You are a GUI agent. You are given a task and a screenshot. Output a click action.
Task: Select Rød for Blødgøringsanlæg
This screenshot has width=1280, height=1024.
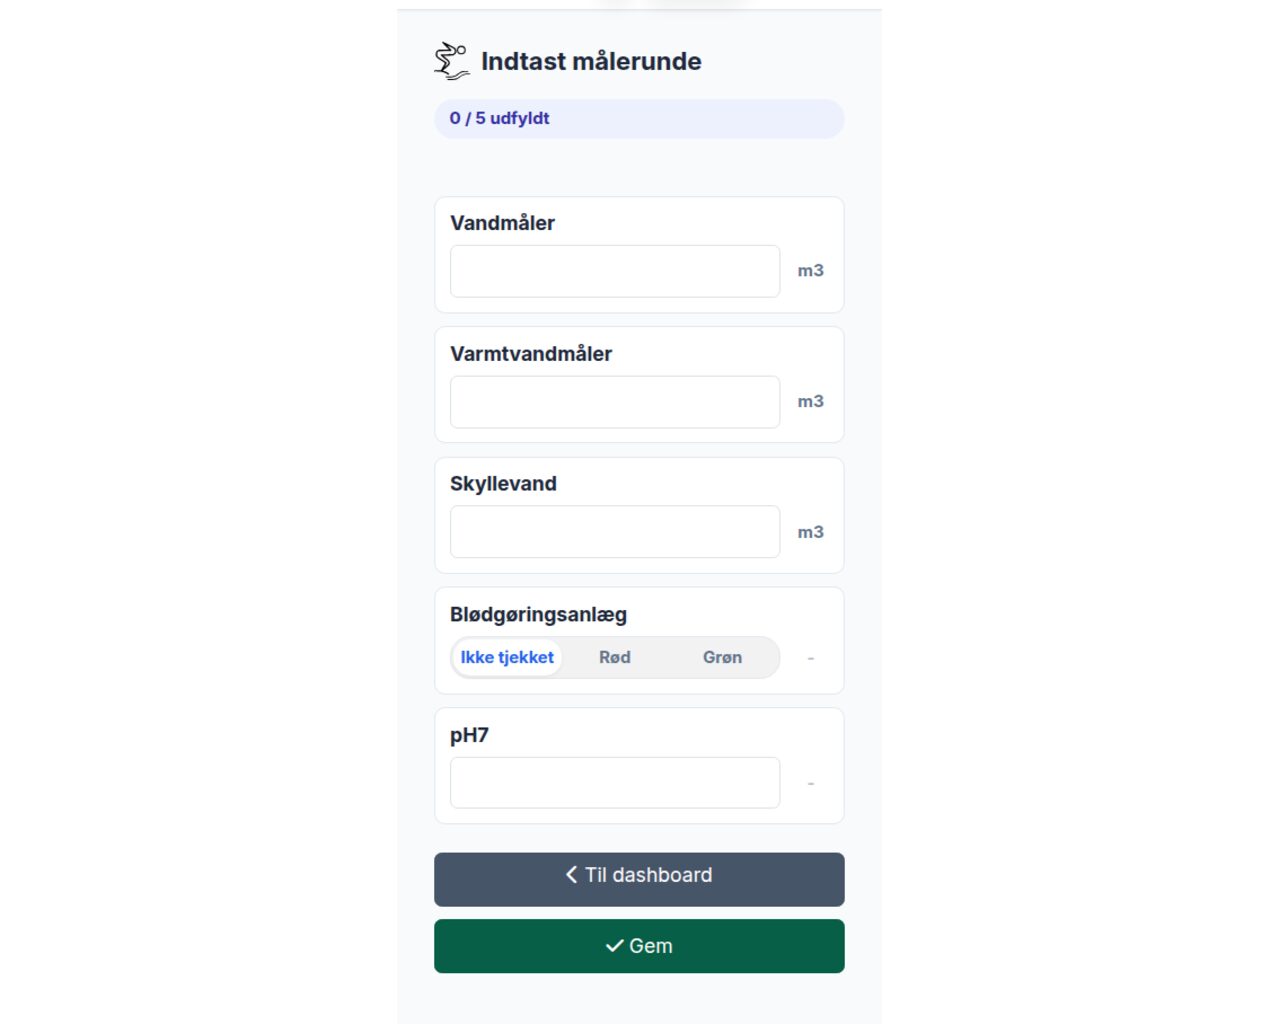click(615, 658)
